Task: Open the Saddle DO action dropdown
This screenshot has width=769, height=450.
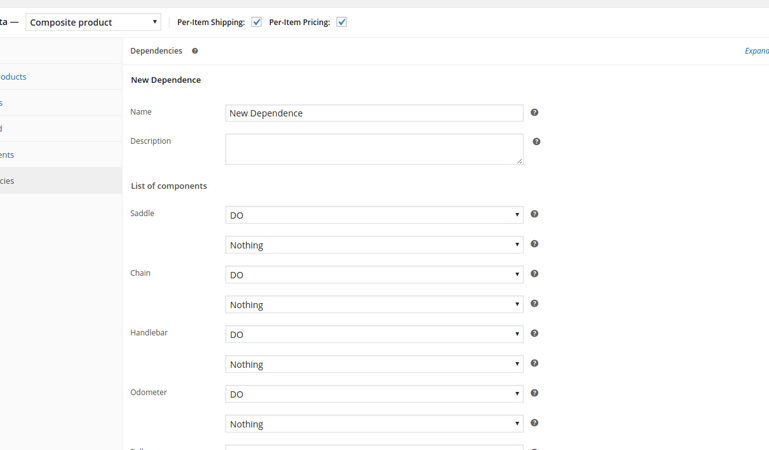Action: [x=374, y=215]
